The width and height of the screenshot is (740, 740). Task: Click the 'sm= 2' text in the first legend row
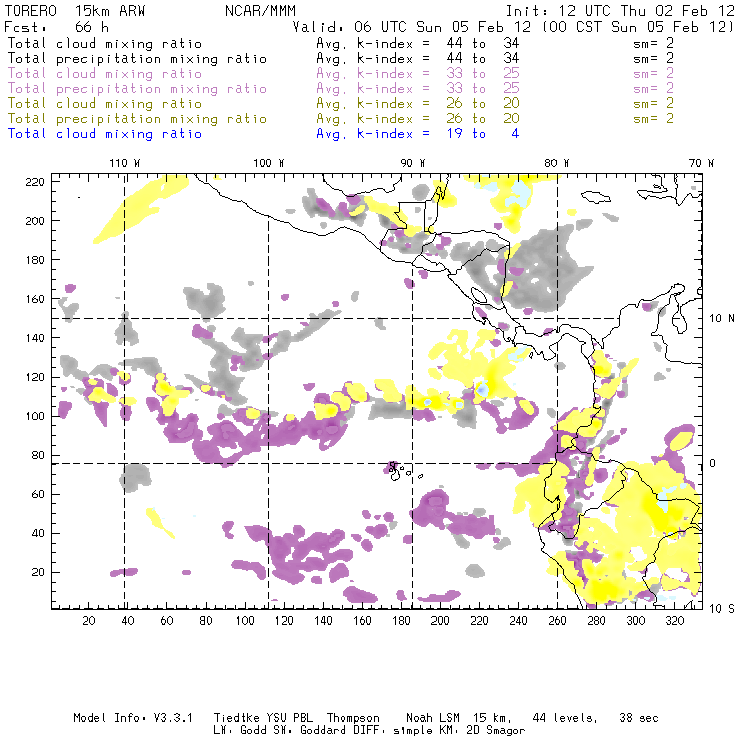tap(654, 43)
